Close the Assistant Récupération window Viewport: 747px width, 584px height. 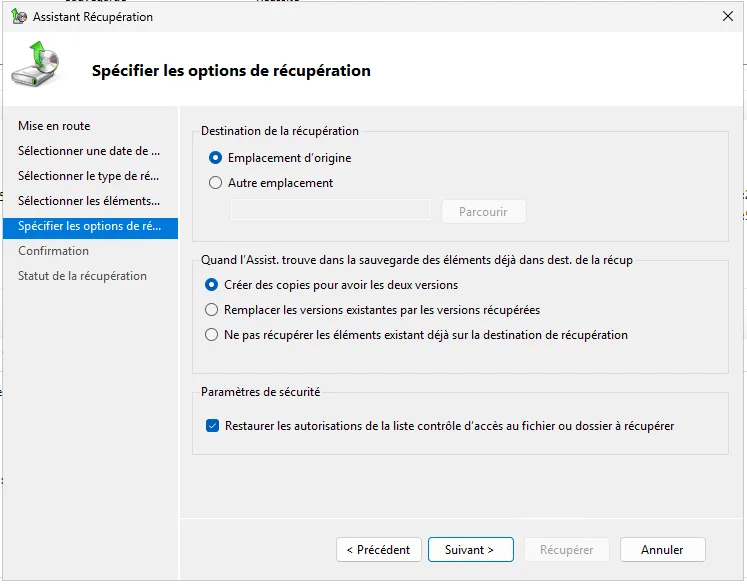[x=727, y=17]
